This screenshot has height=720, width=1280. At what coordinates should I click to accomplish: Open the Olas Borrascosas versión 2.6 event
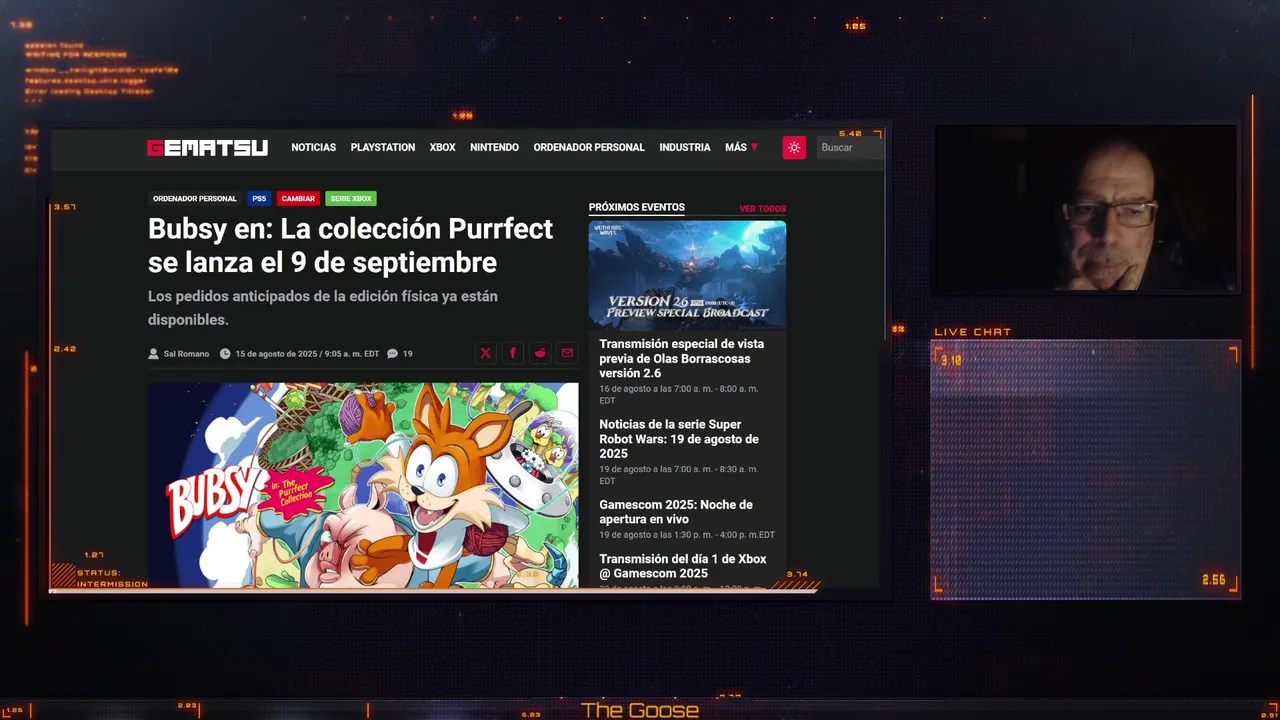tap(682, 358)
